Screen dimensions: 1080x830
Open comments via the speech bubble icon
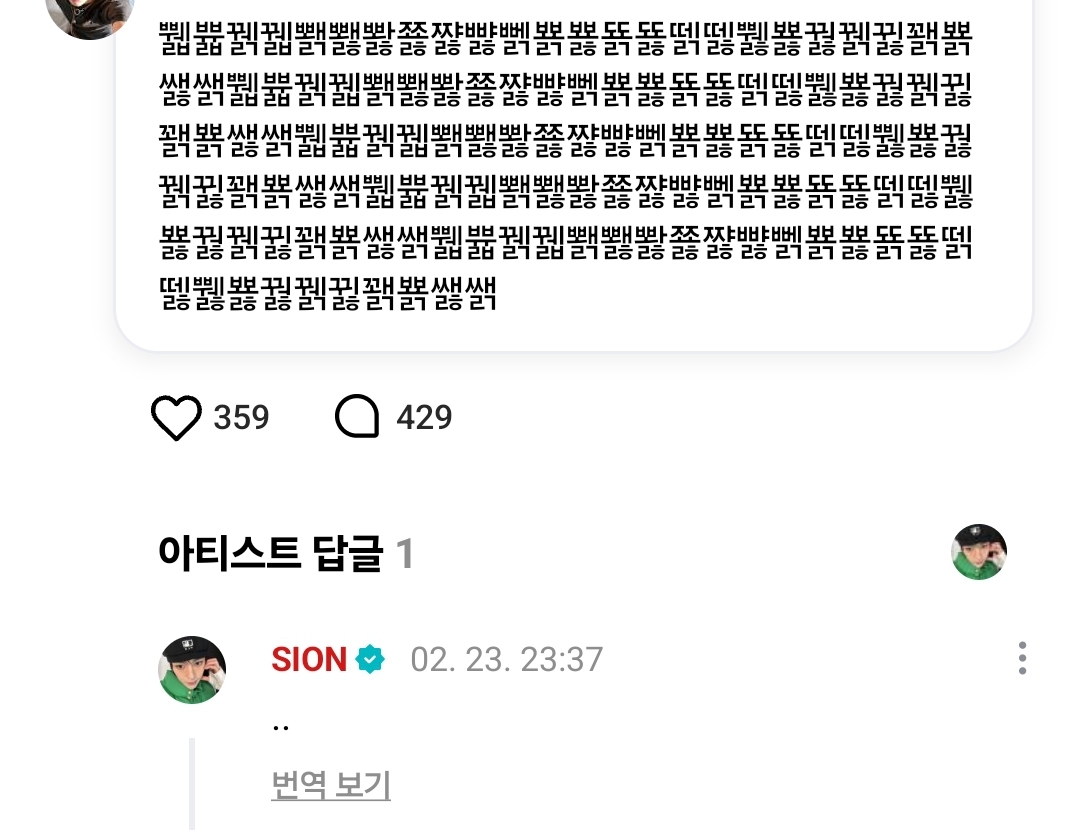tap(357, 417)
